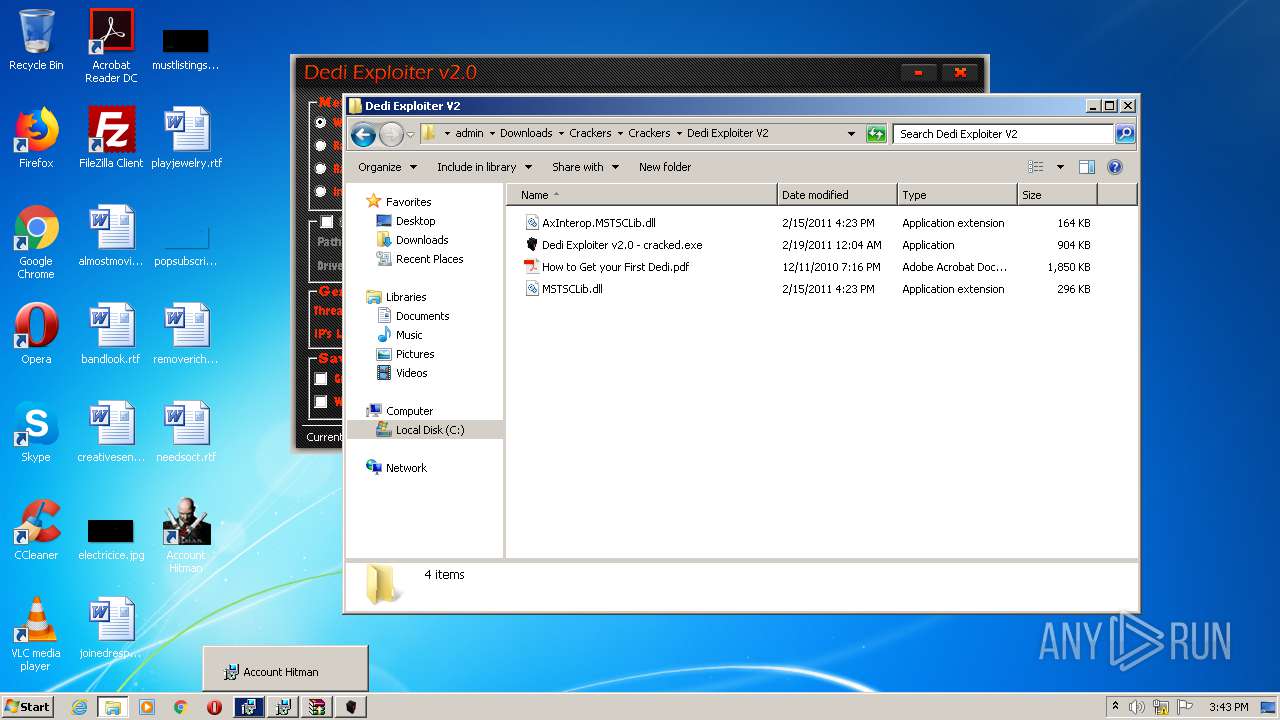The image size is (1280, 720).
Task: Toggle the preview pane icon
Action: pyautogui.click(x=1087, y=167)
